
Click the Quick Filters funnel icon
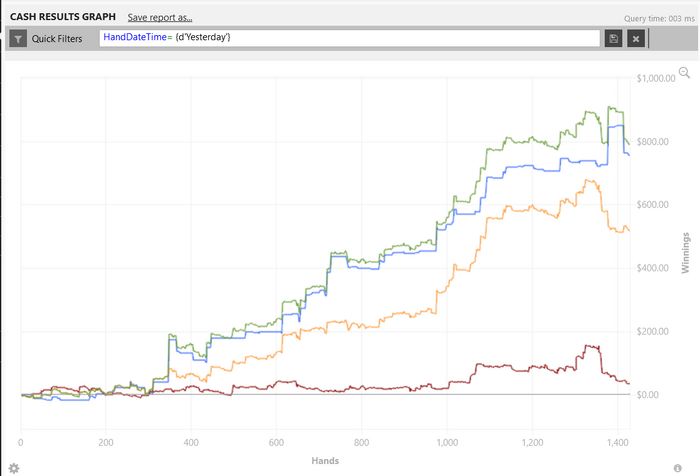pos(19,39)
